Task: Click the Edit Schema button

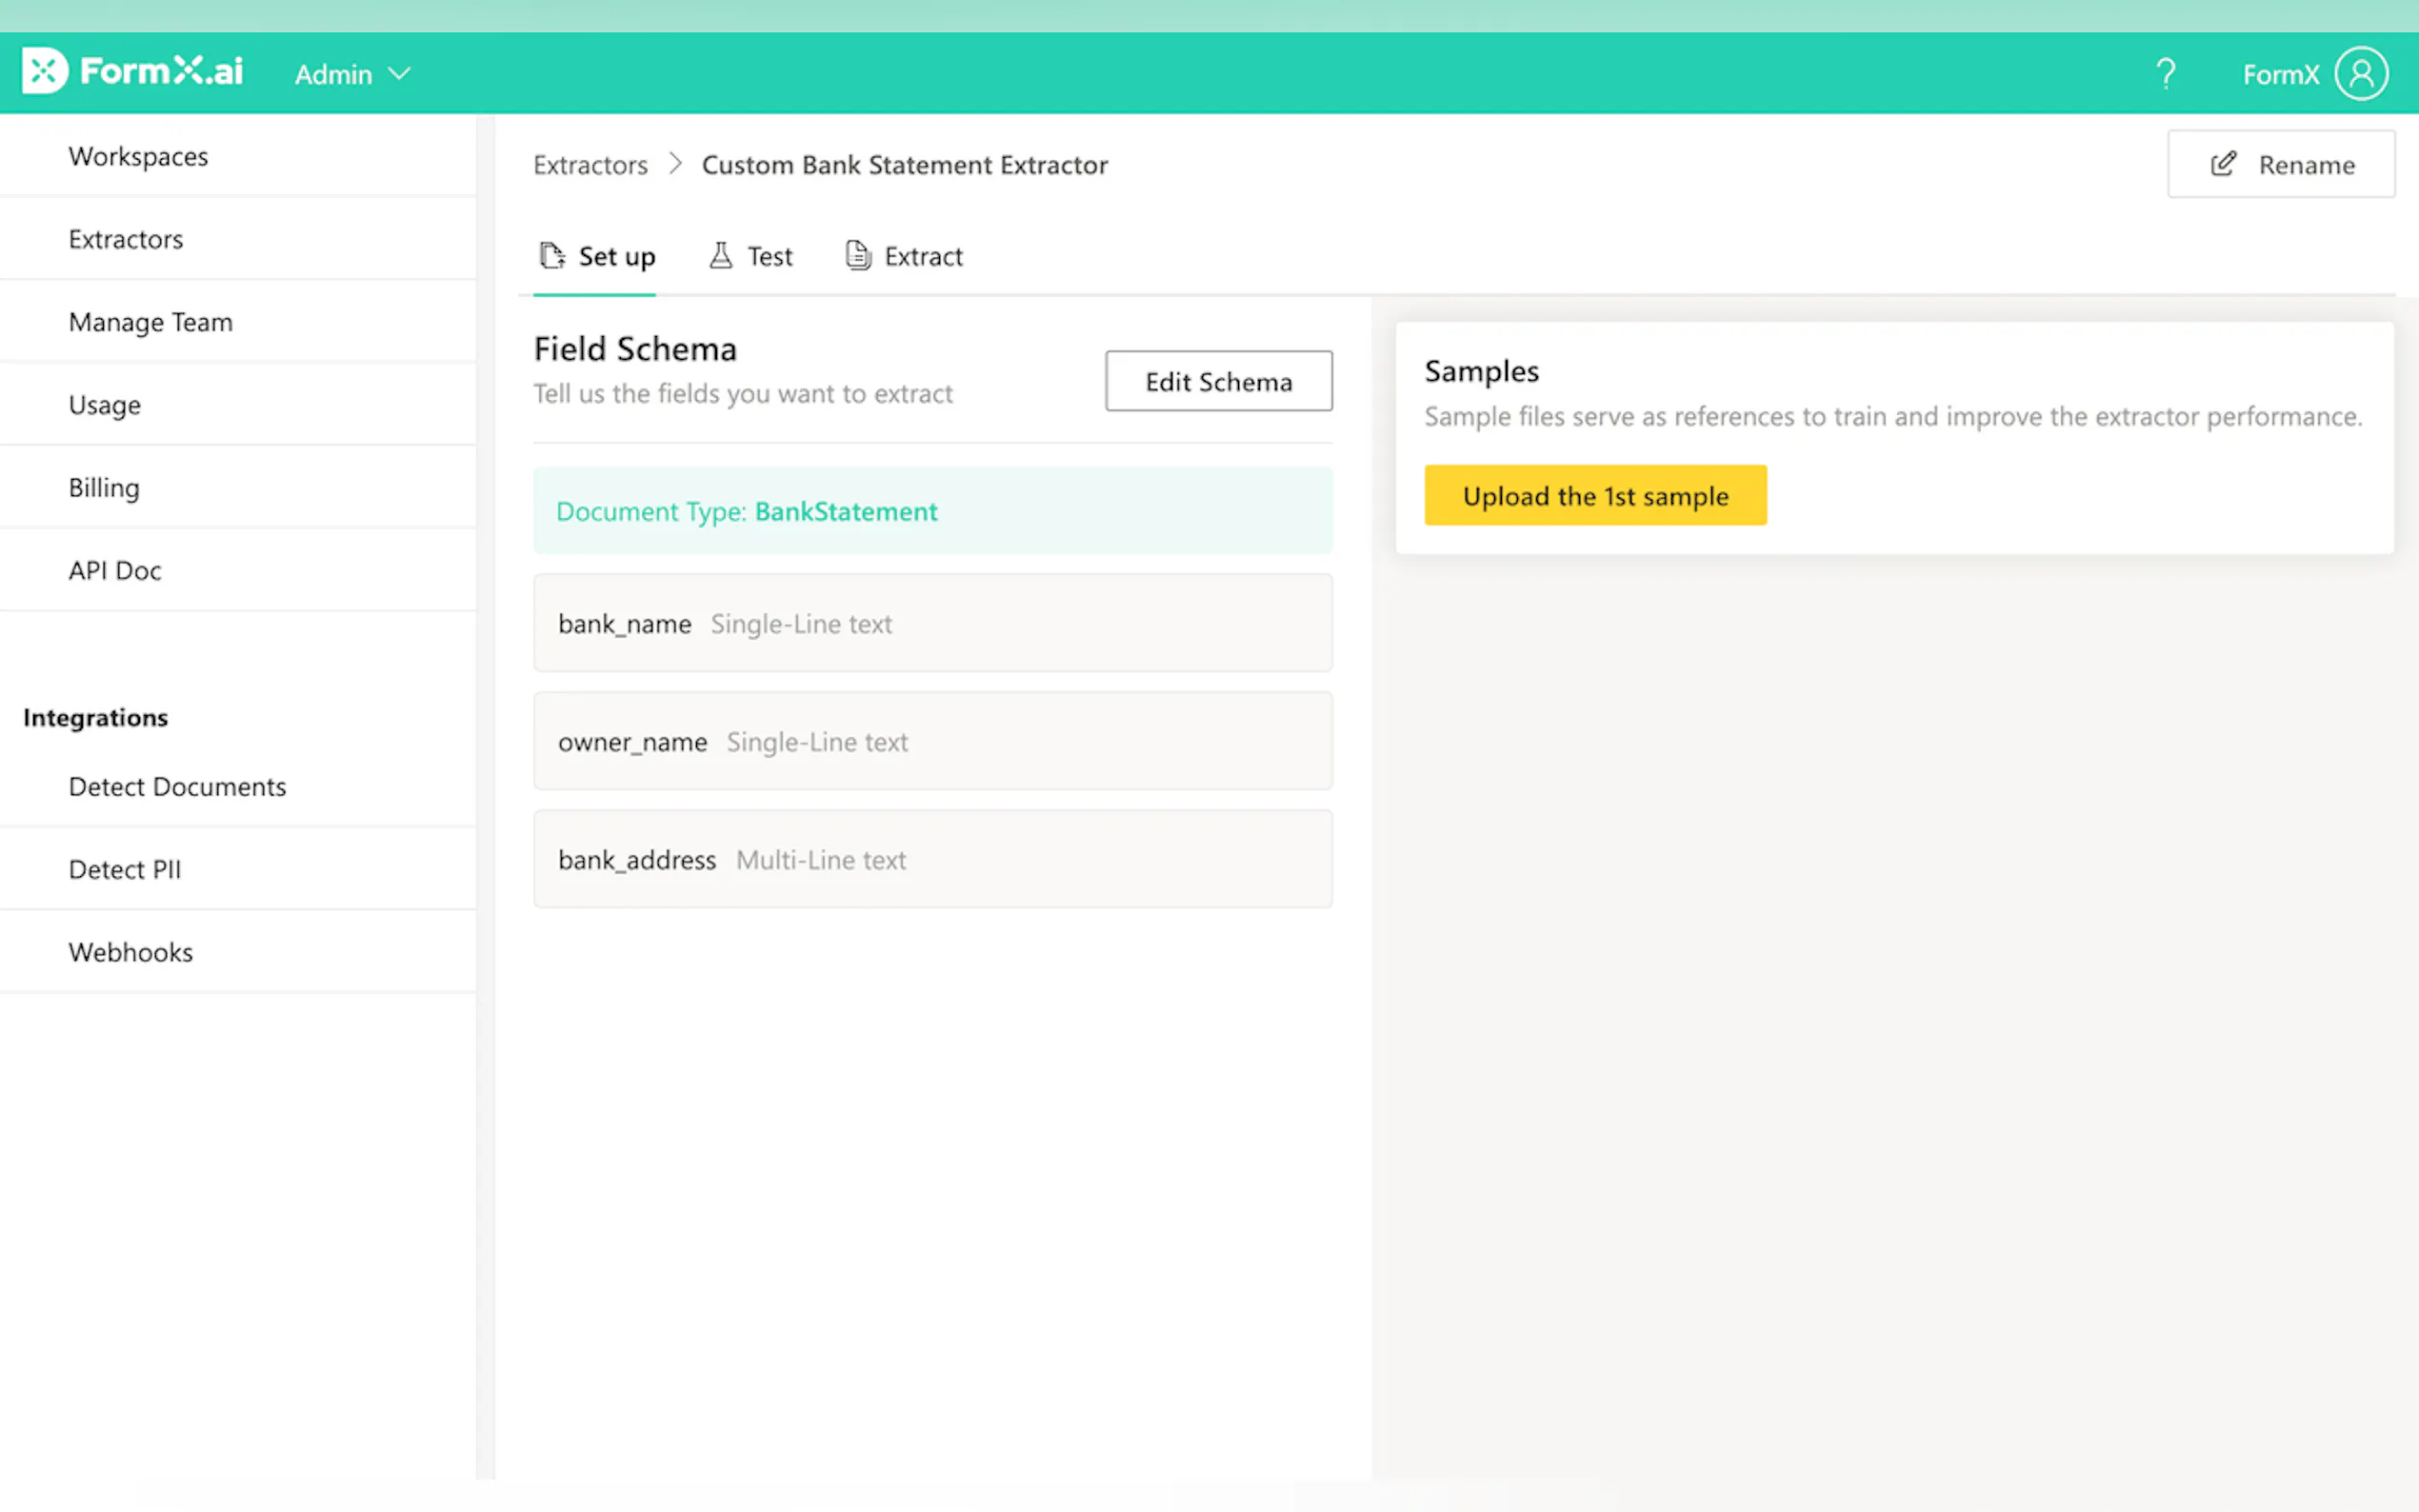Action: (1218, 381)
